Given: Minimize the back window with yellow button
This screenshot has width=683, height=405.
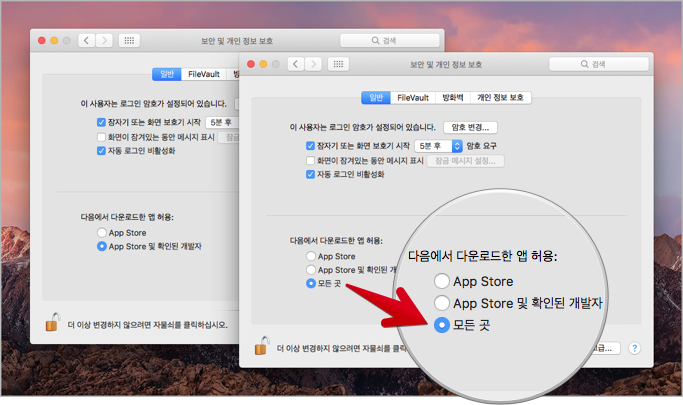Looking at the screenshot, I should [54, 40].
